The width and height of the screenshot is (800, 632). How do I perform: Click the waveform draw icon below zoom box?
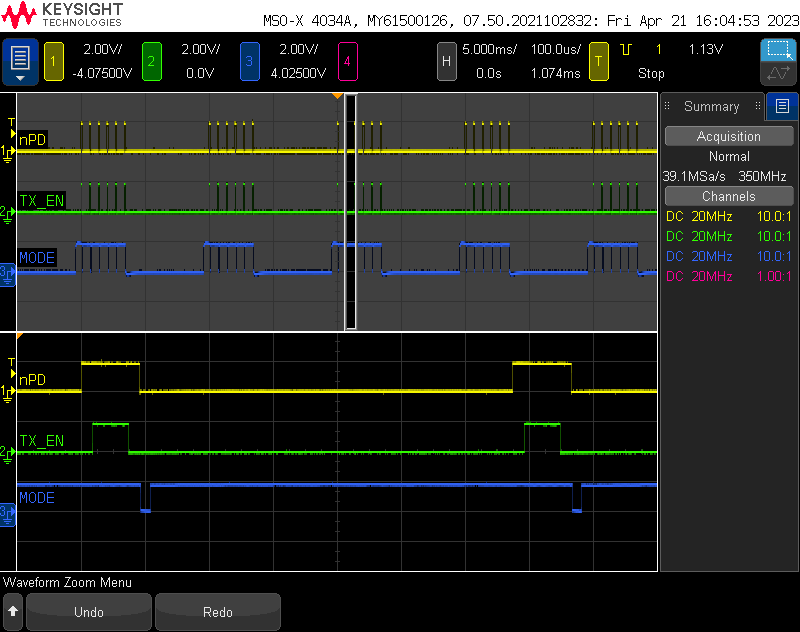coord(777,74)
